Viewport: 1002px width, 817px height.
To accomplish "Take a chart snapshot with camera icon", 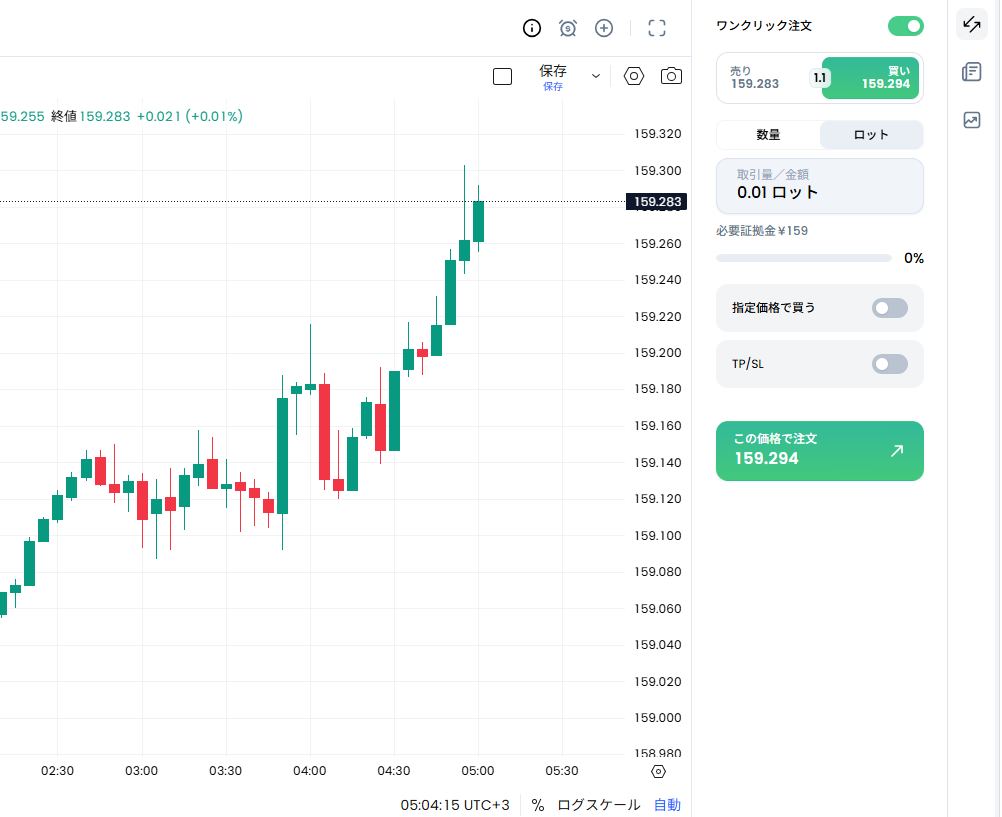I will (x=671, y=76).
